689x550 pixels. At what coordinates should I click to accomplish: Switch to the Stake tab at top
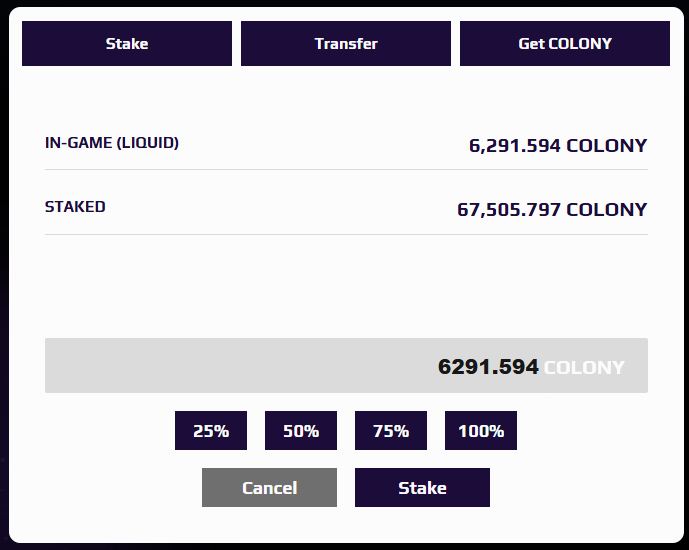click(127, 43)
